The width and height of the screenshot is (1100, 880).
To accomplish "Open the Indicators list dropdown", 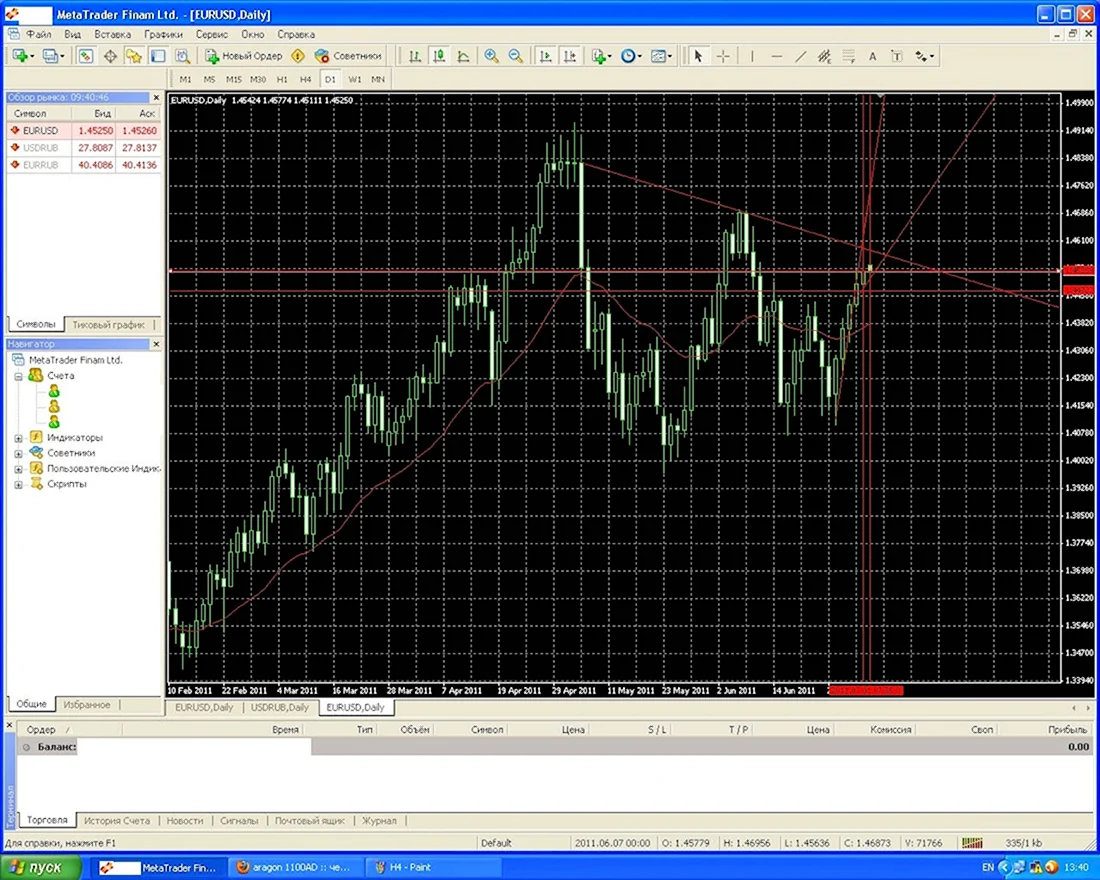I will pos(601,56).
